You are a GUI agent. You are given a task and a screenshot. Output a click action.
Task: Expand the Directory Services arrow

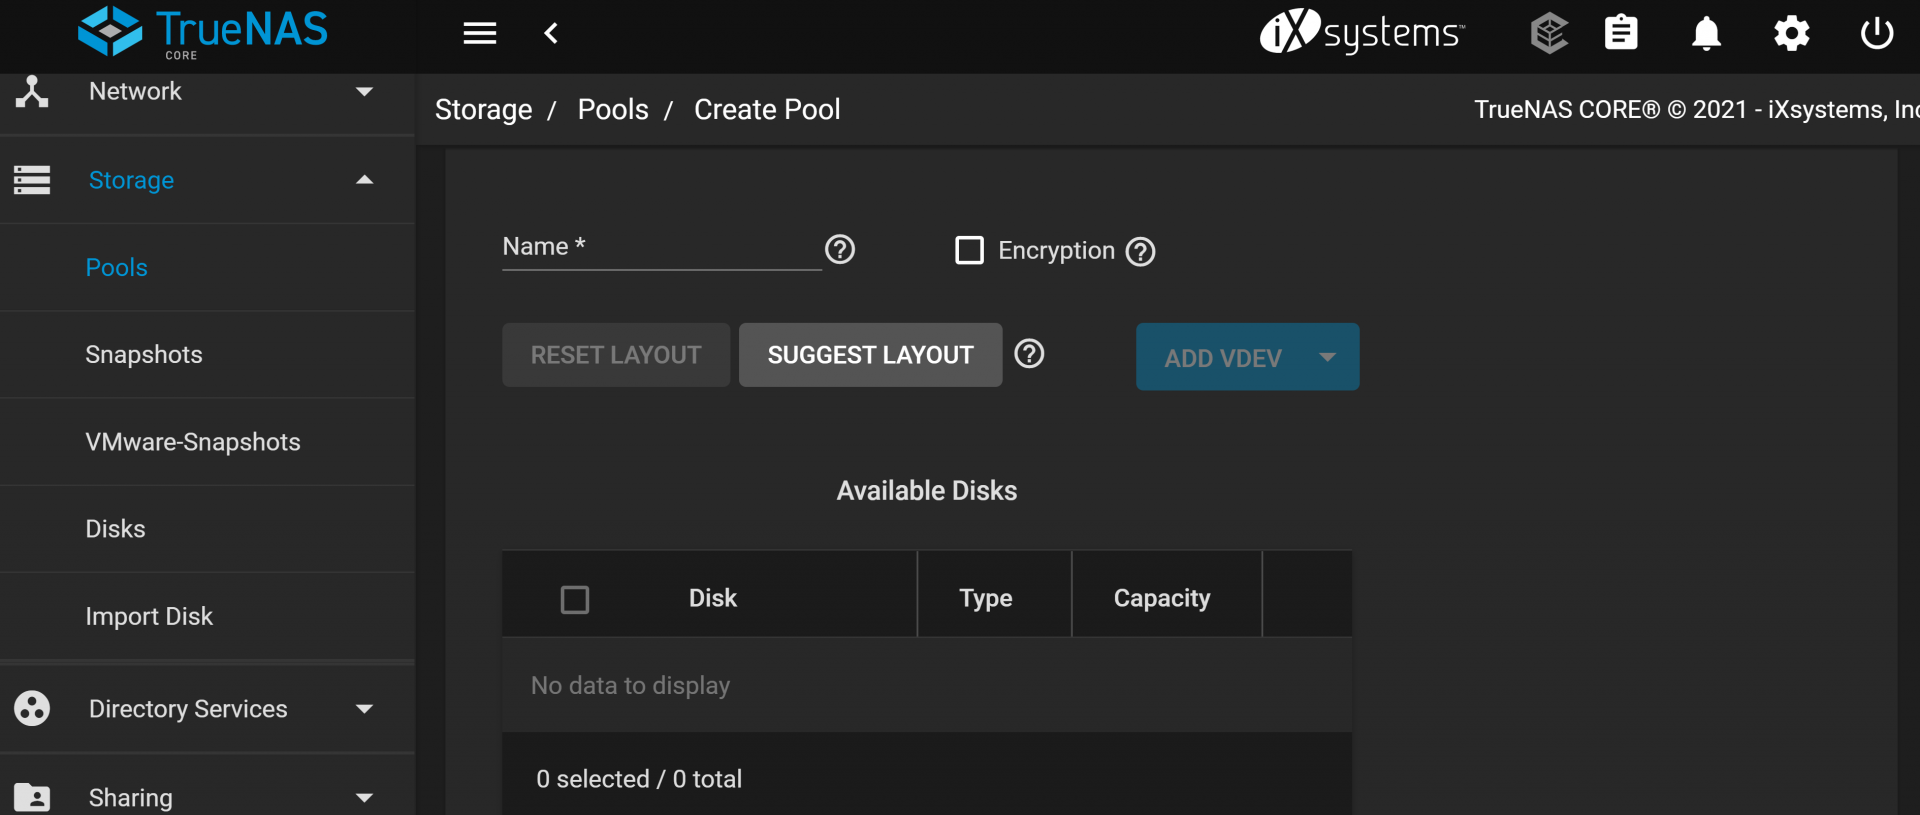click(365, 709)
